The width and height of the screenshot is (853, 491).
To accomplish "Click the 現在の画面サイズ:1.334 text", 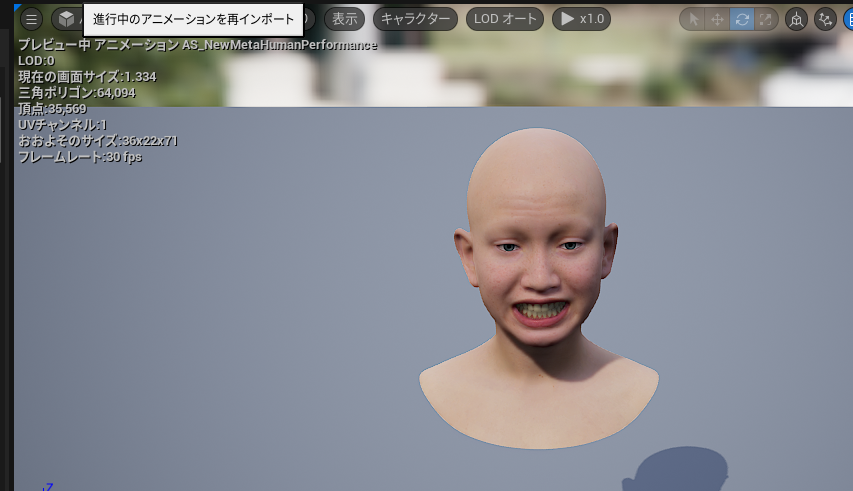I will pos(87,77).
